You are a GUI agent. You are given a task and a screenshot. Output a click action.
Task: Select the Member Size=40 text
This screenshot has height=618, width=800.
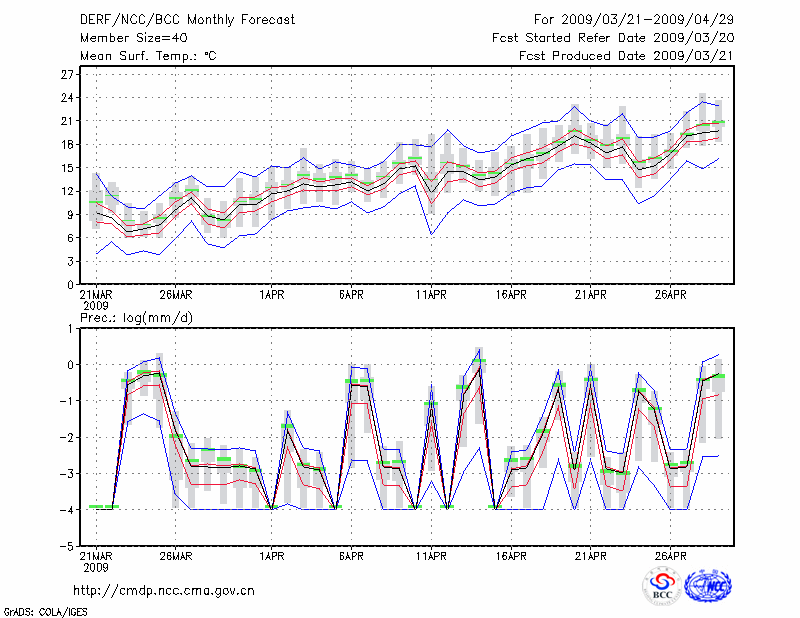pyautogui.click(x=131, y=38)
